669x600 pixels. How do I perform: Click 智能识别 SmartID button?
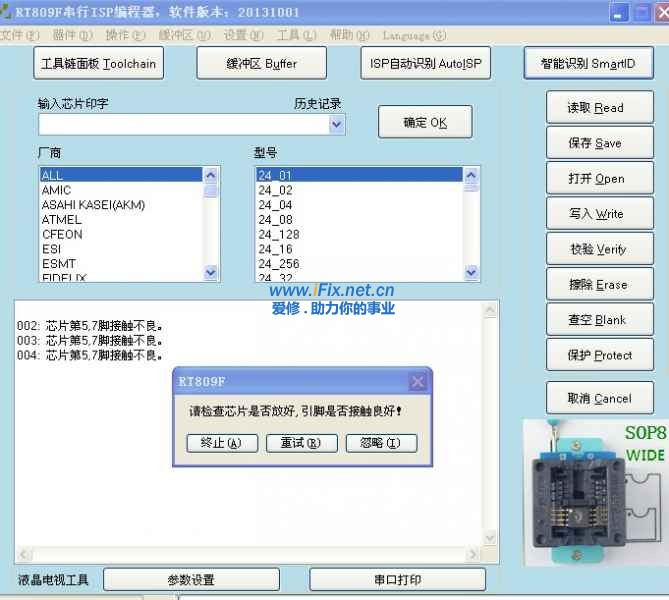click(x=588, y=63)
